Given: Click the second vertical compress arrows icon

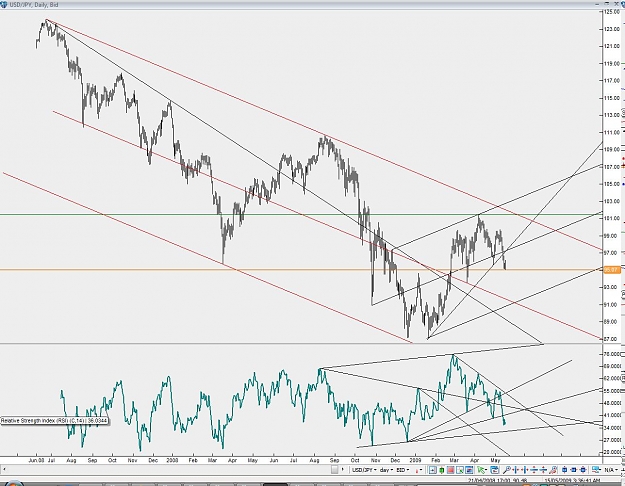Looking at the screenshot, I should pos(543,470).
